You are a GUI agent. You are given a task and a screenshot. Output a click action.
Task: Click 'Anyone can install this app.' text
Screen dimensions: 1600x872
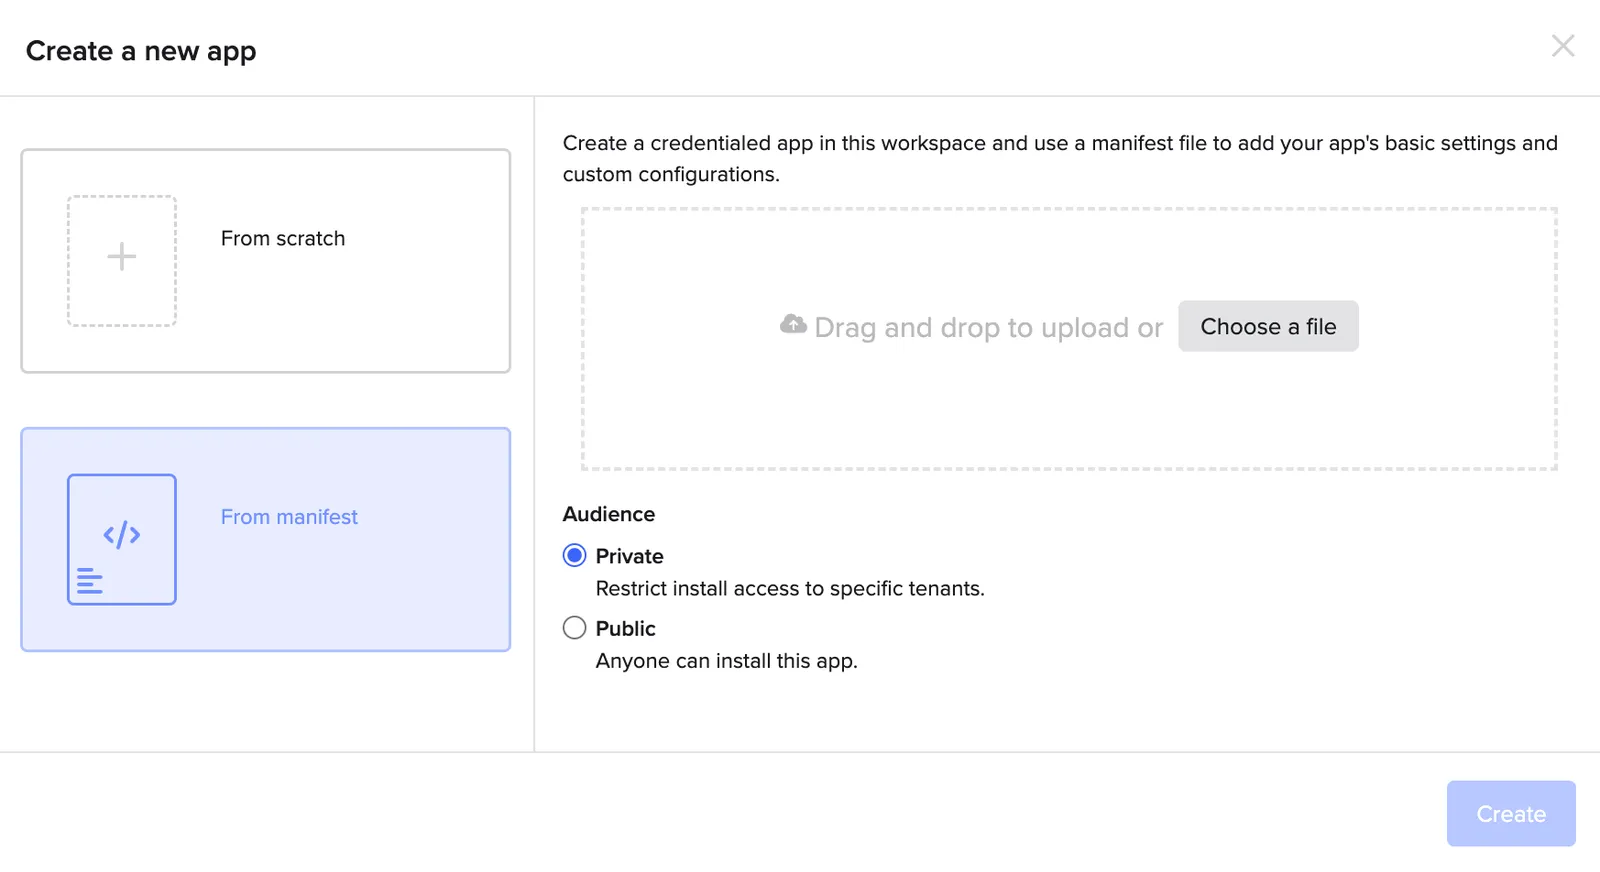[727, 661]
